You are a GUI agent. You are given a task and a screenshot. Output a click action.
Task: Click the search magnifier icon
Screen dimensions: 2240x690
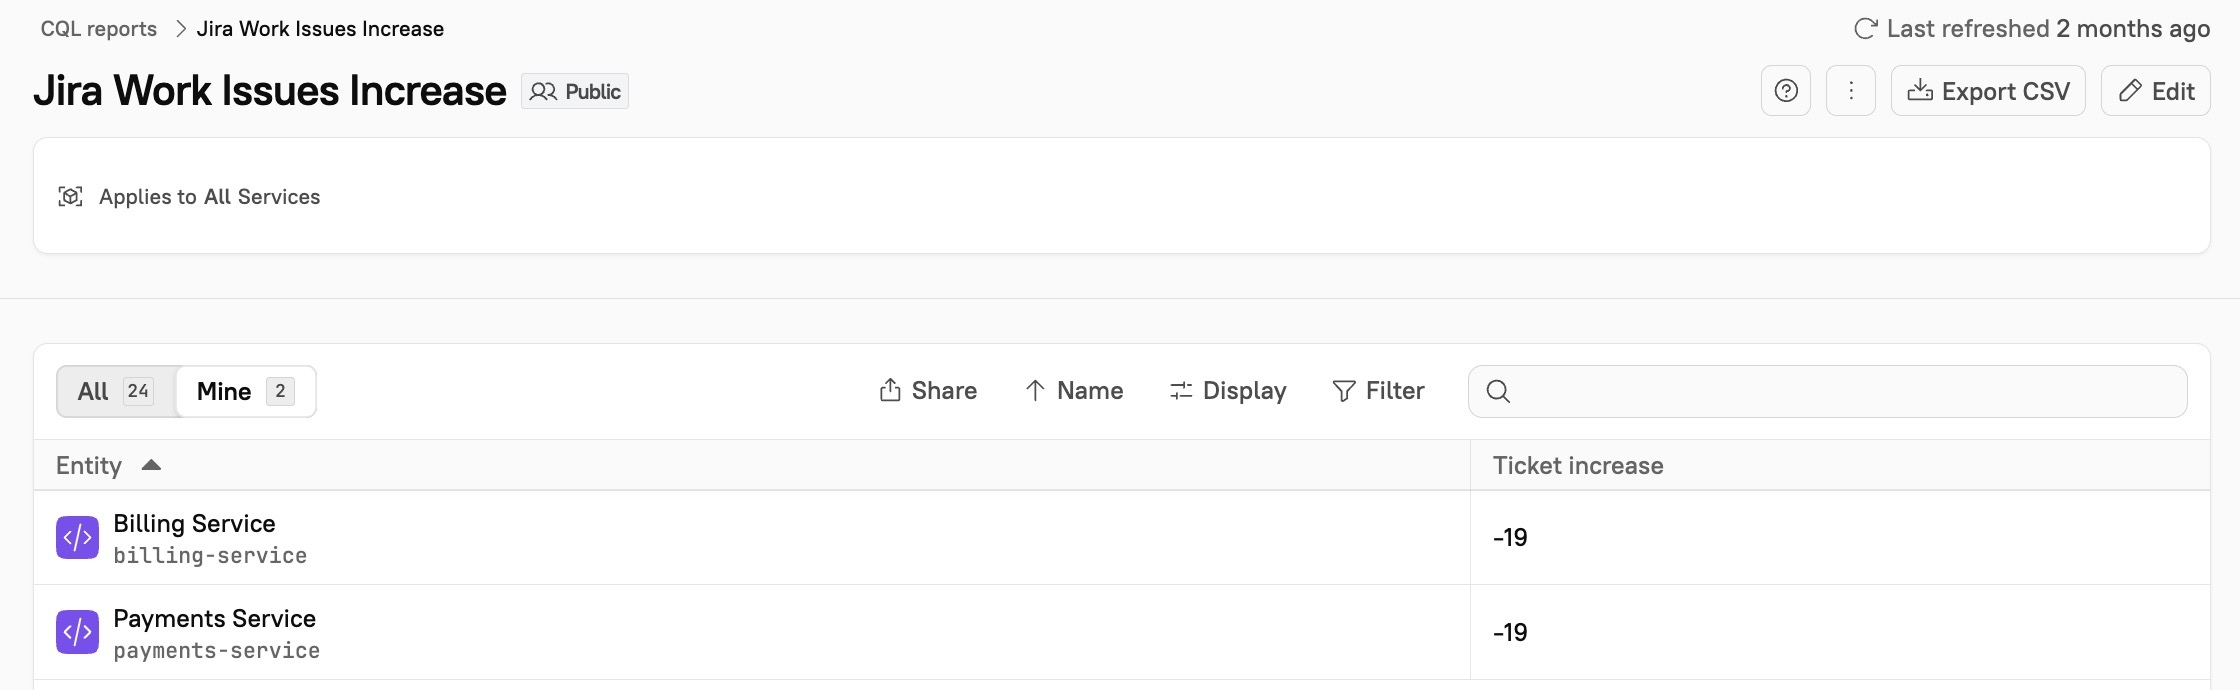[1498, 391]
